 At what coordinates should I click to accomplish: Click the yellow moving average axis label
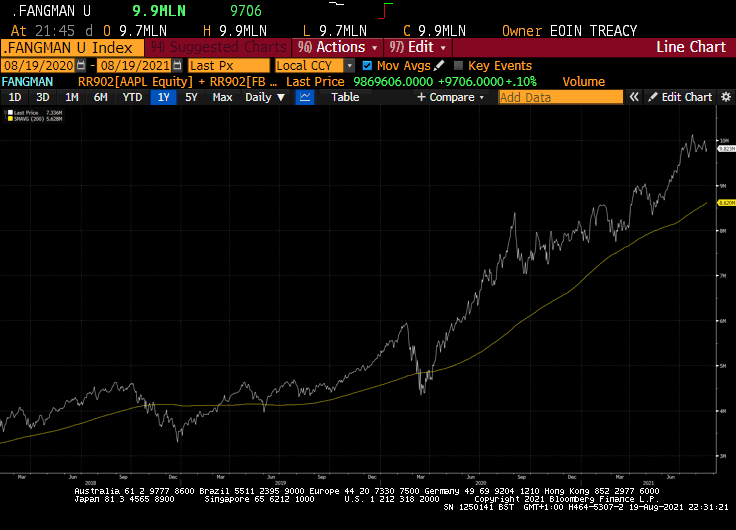pos(727,203)
